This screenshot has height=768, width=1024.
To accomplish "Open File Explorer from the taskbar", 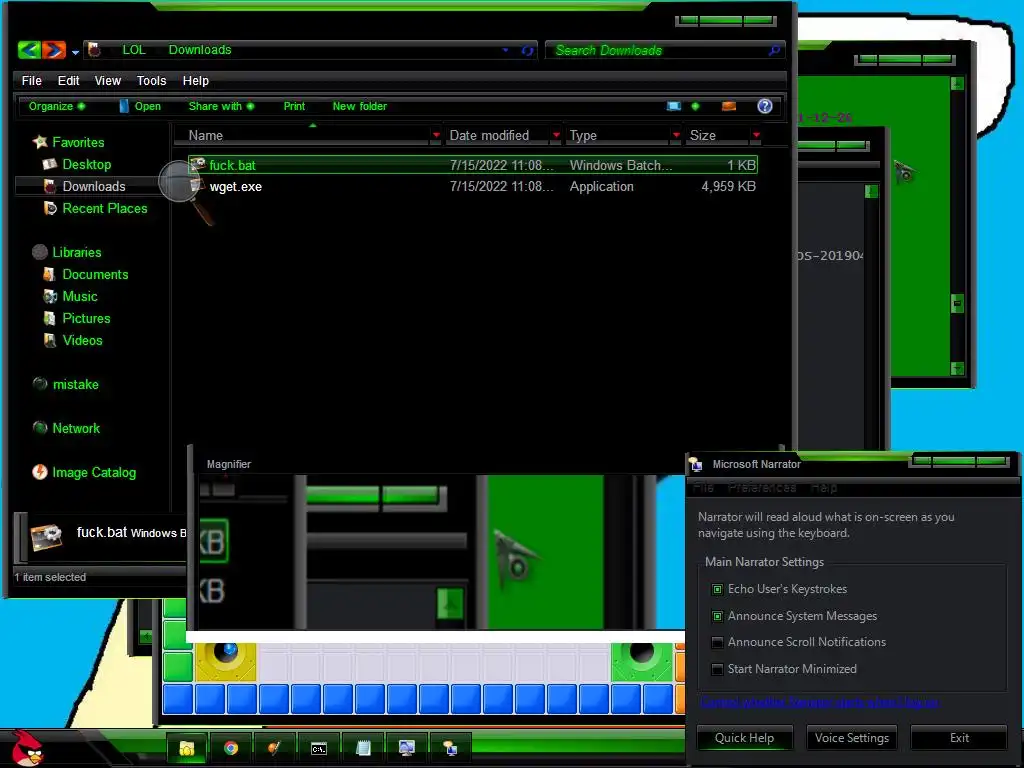I will tap(187, 748).
